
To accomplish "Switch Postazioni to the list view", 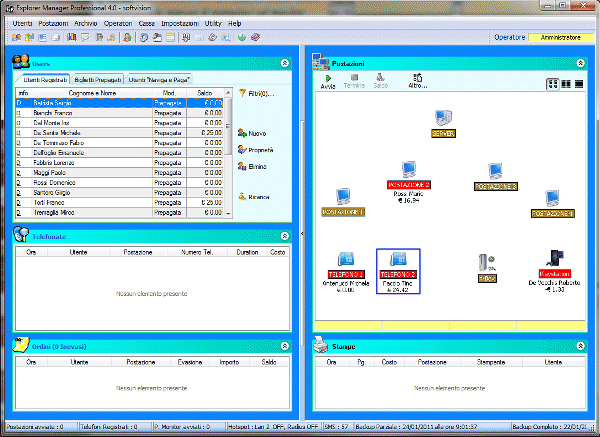I will point(579,84).
